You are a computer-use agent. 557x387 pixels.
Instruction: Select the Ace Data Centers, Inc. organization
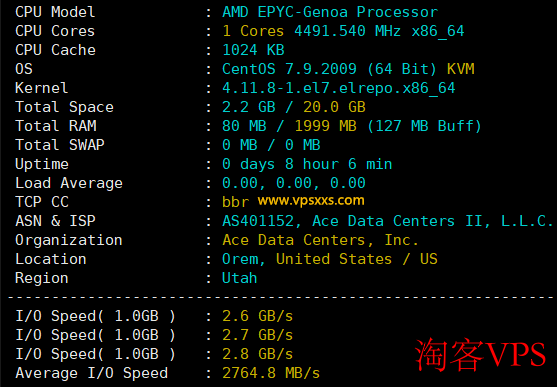point(320,240)
